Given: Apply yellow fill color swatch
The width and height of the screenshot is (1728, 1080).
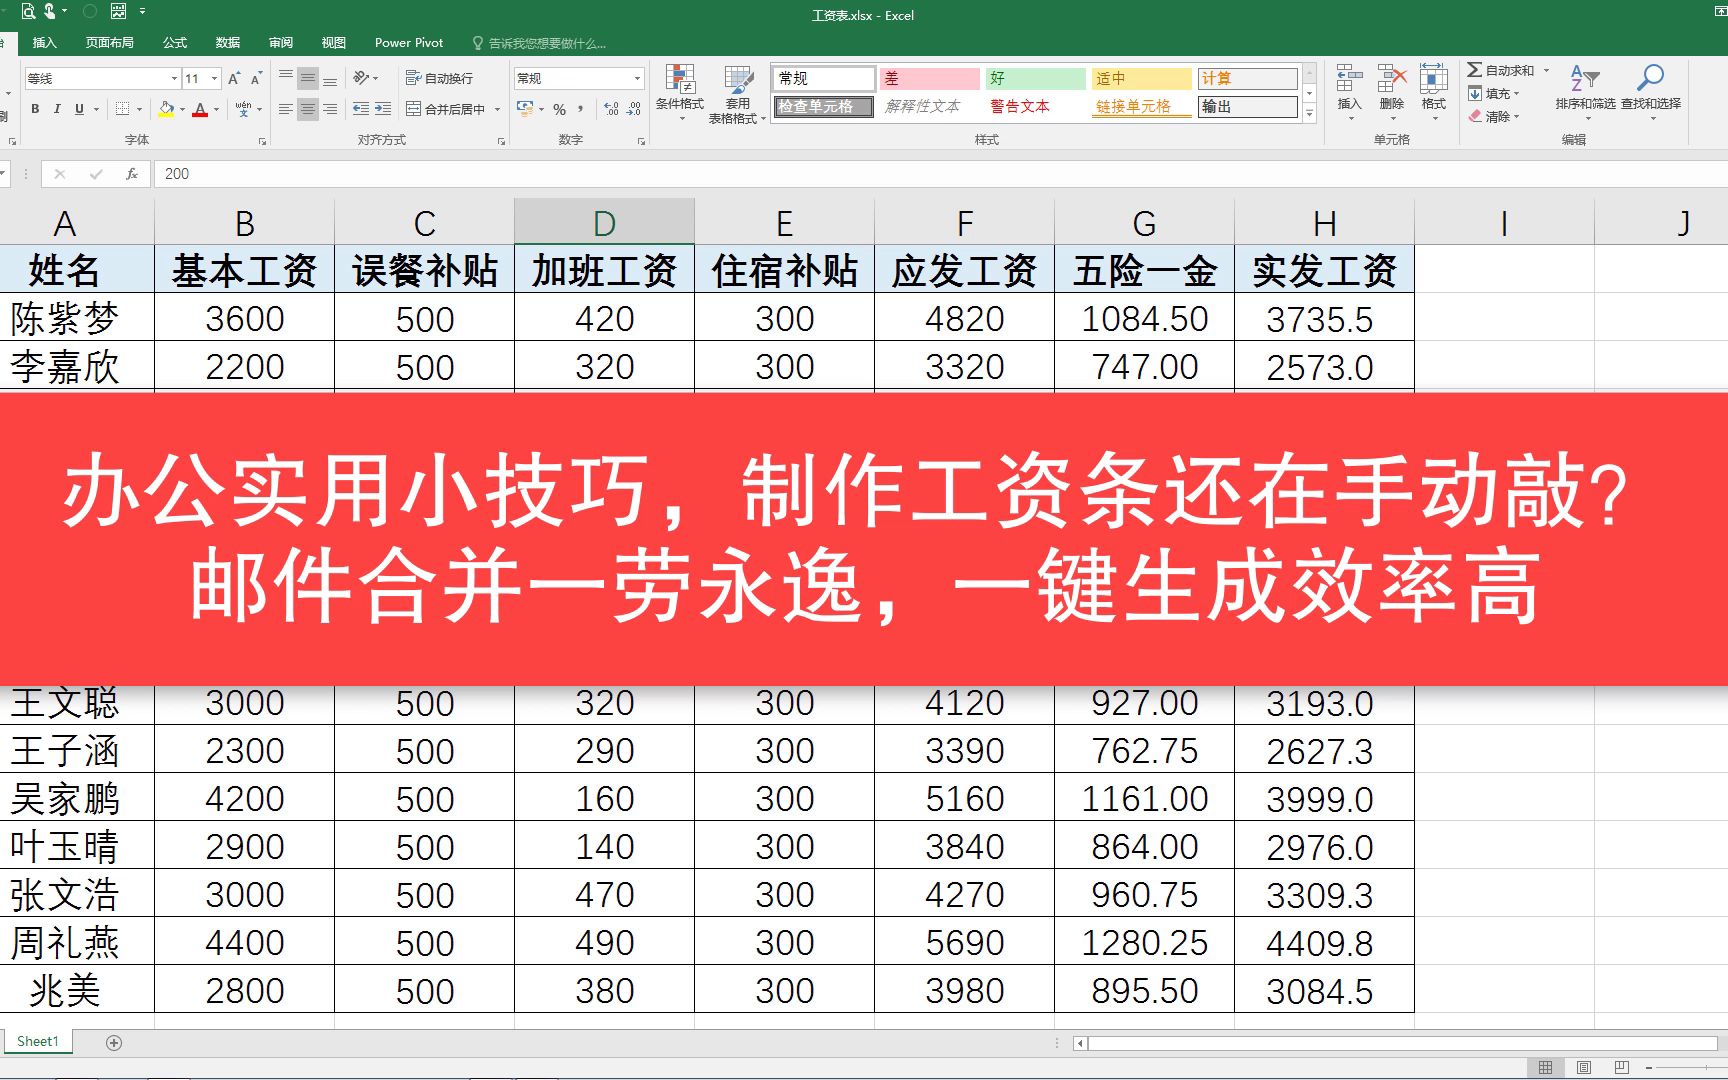Looking at the screenshot, I should (x=167, y=109).
